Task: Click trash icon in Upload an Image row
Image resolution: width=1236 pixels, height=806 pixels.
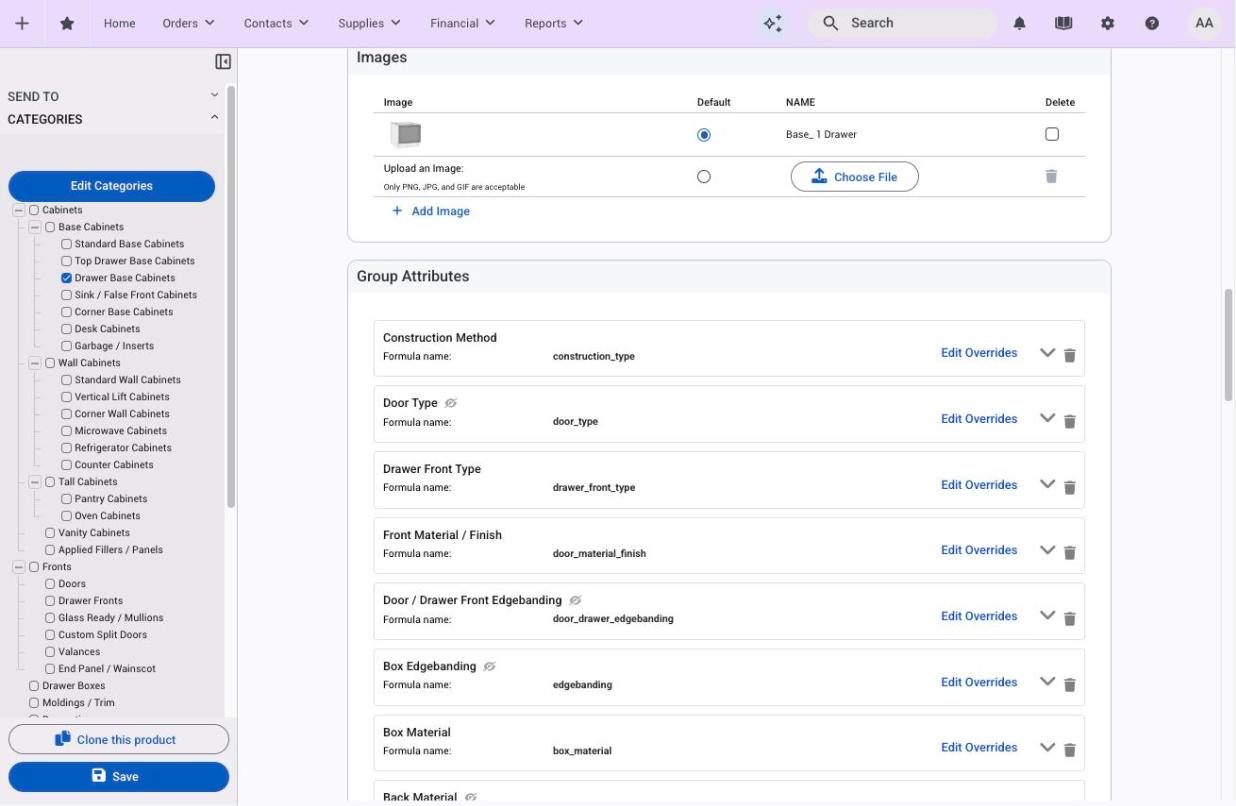Action: click(x=1051, y=176)
